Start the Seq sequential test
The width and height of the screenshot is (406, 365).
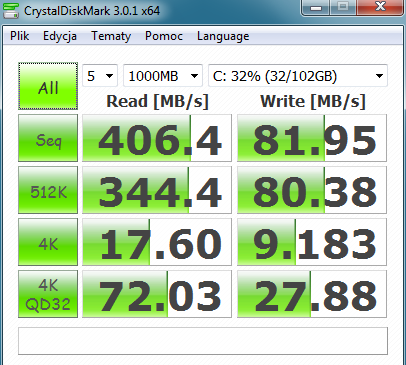pos(48,138)
